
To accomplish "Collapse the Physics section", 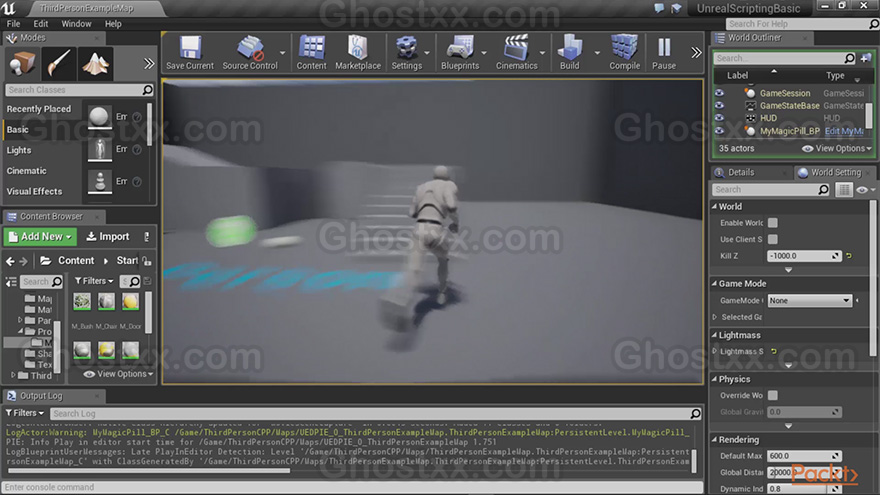I will (714, 379).
